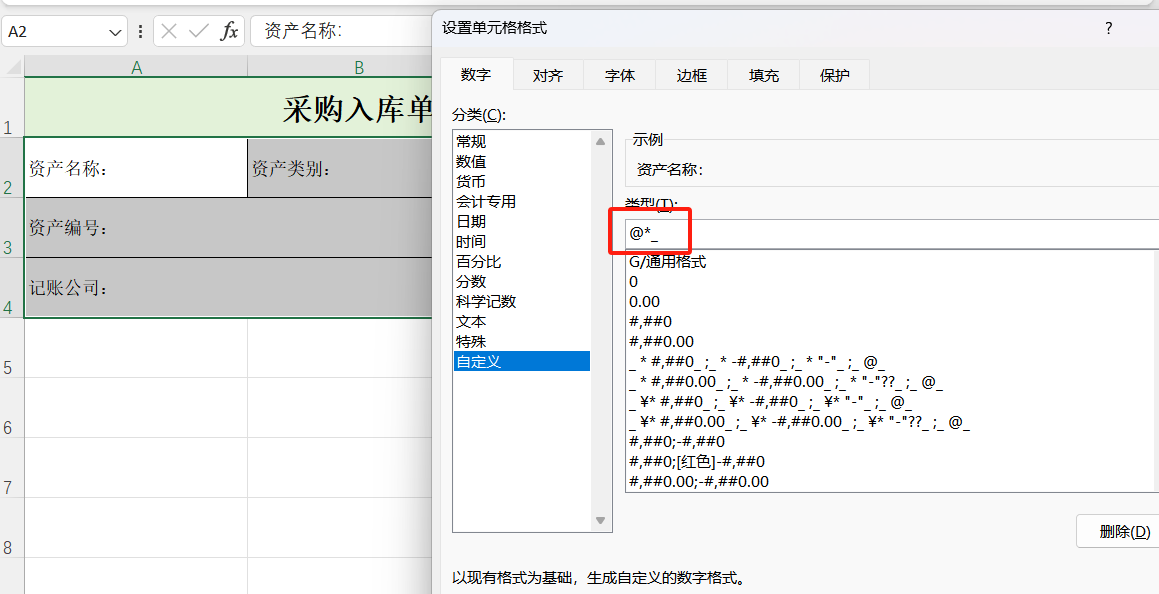Viewport: 1159px width, 594px height.
Task: Click the confirm checkmark in formula bar
Action: [198, 30]
